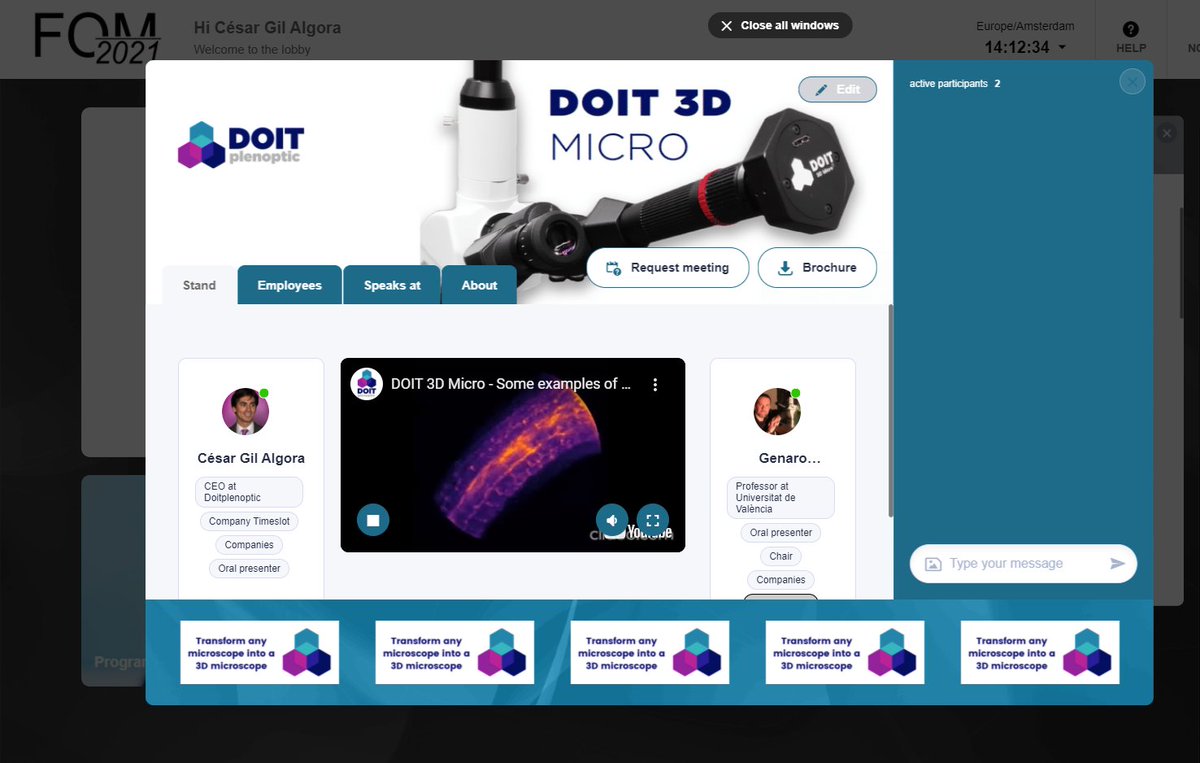
Task: Open video more options (three dots)
Action: pyautogui.click(x=655, y=384)
